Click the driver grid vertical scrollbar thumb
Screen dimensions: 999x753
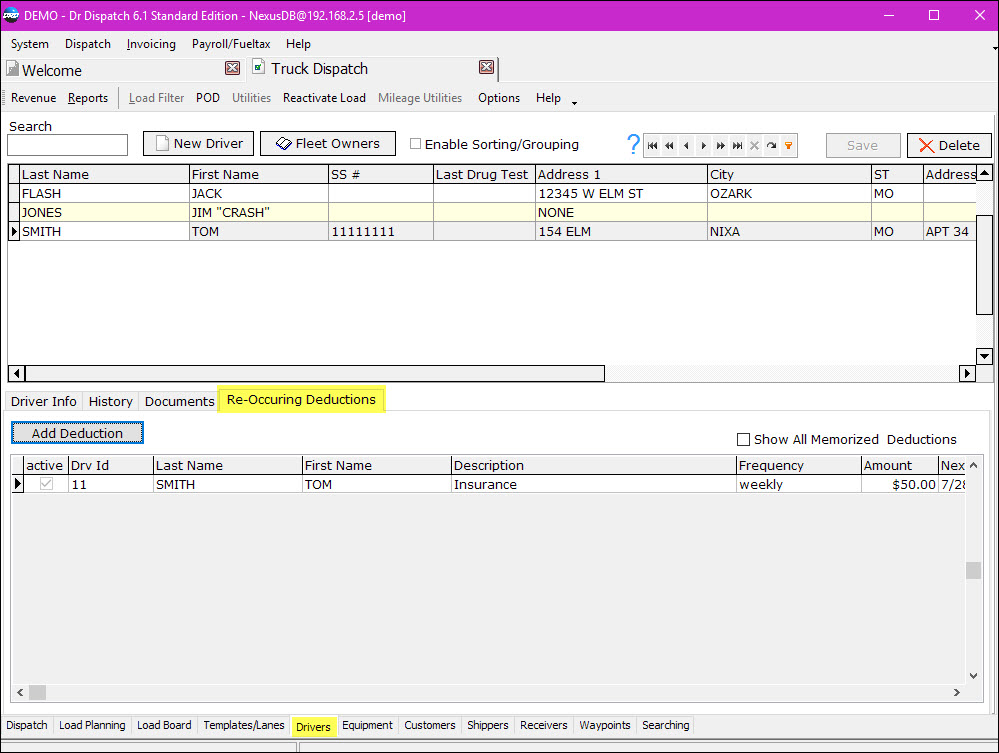coord(984,264)
